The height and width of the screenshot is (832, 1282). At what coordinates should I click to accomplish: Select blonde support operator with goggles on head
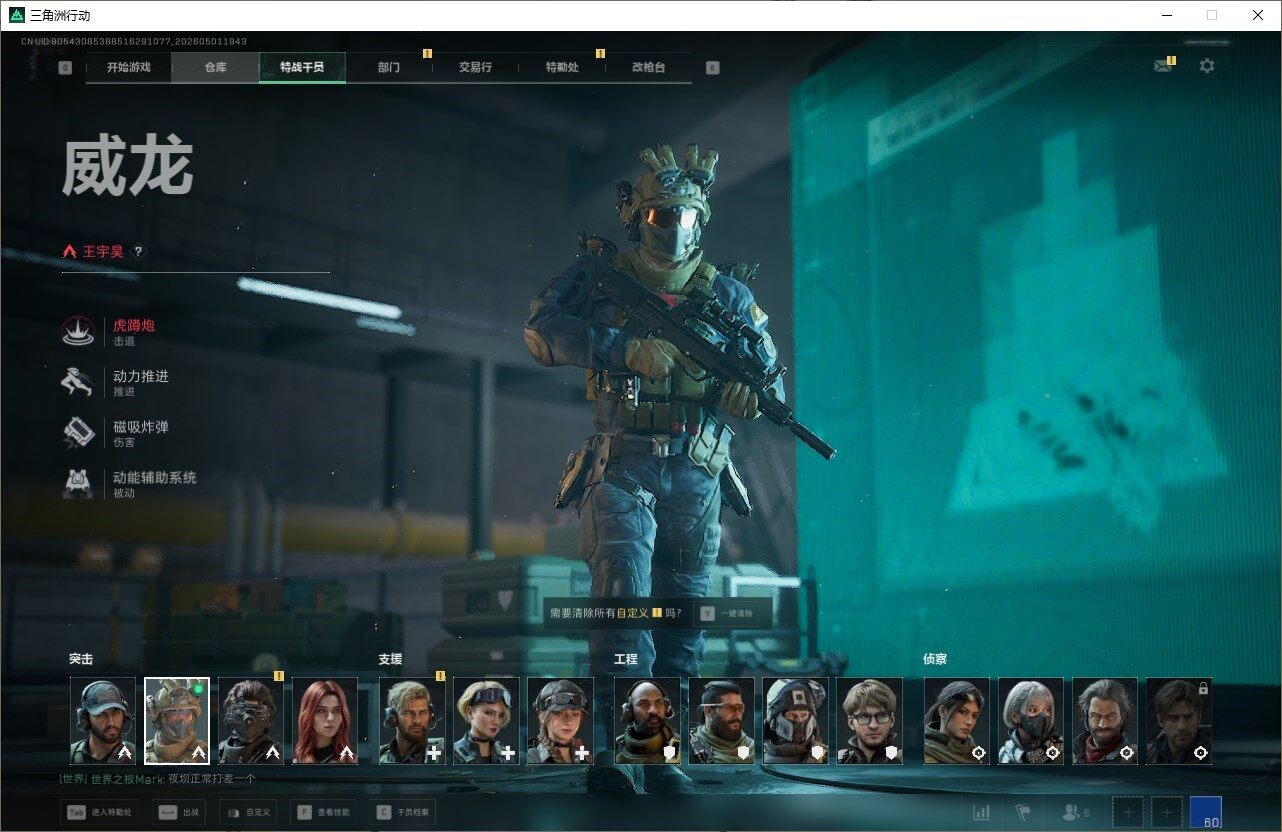click(486, 721)
